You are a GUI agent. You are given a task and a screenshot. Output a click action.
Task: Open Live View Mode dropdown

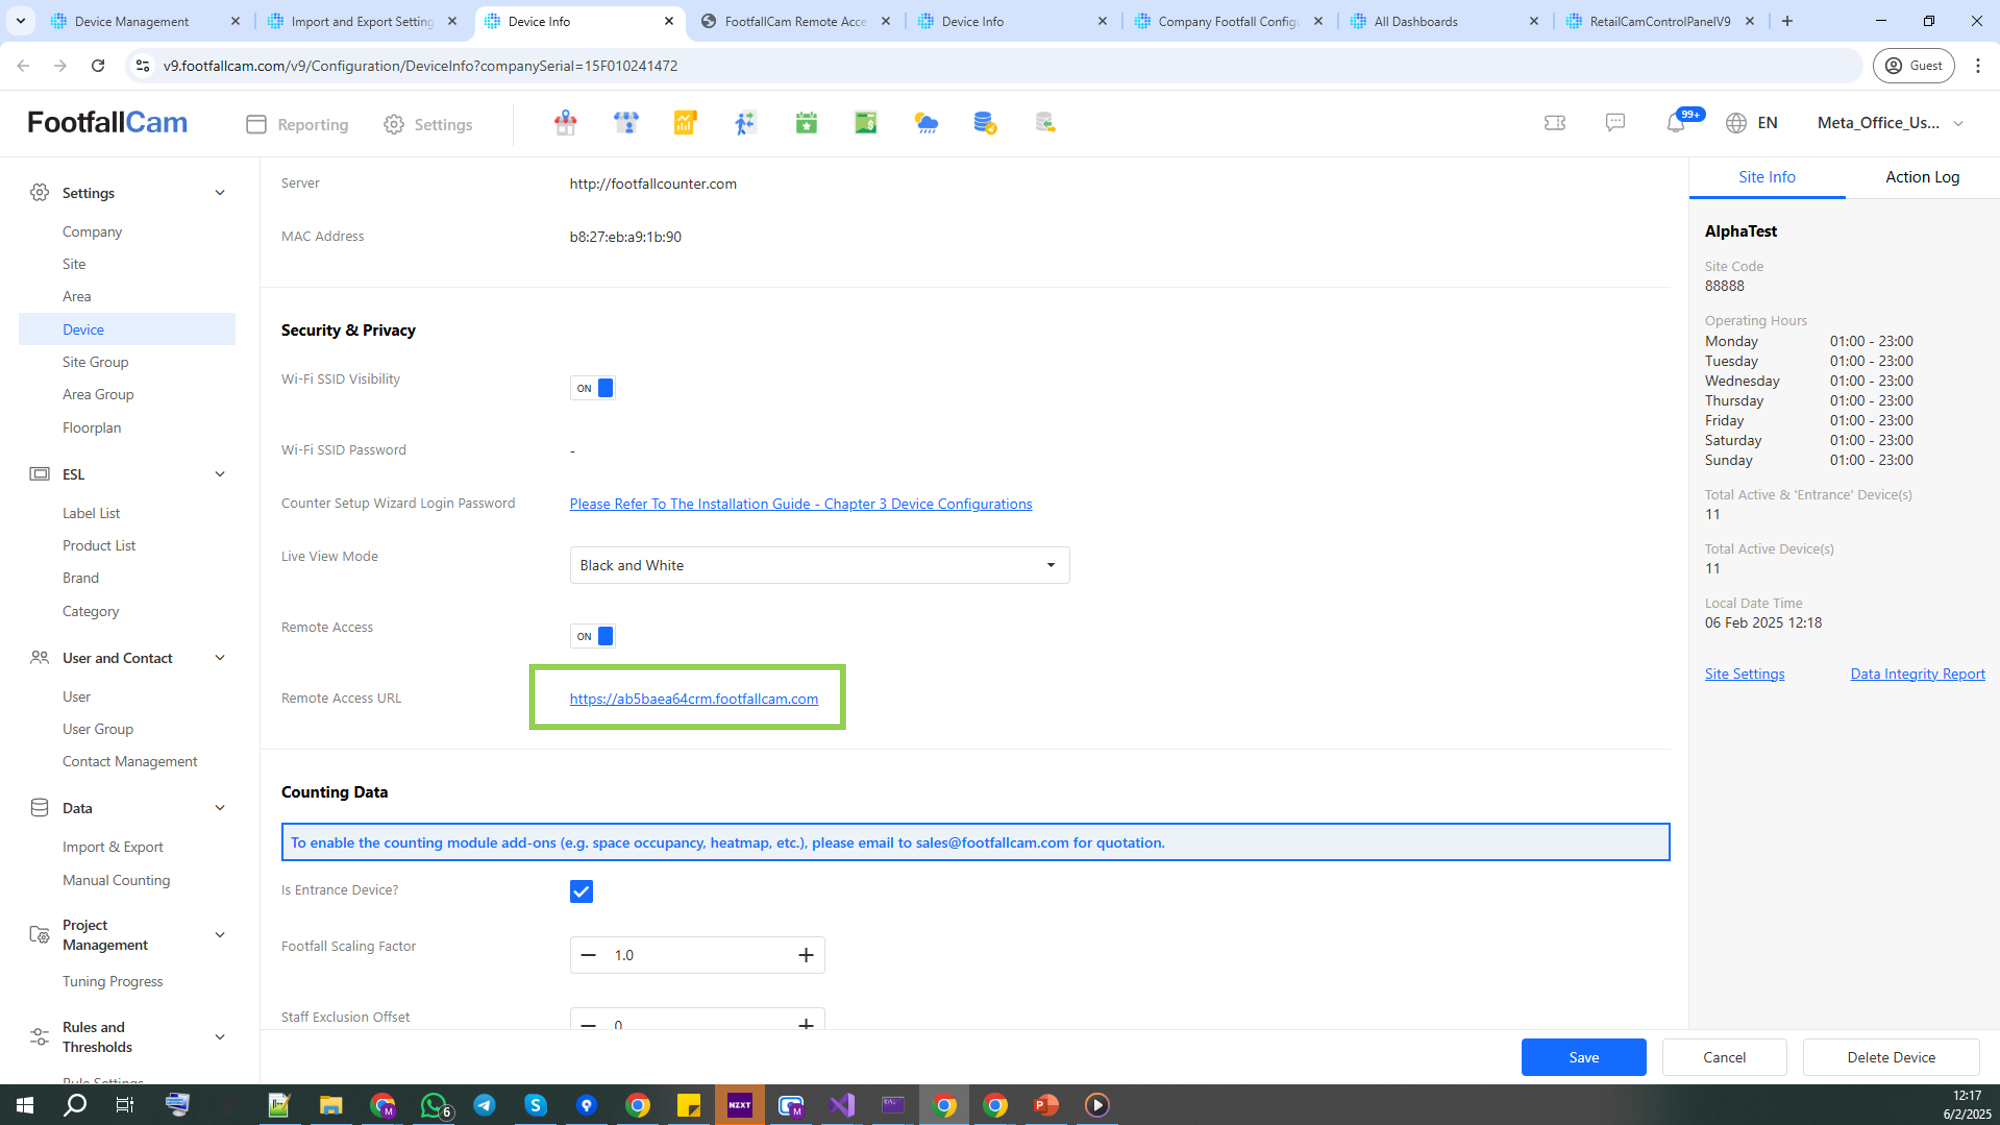[x=819, y=565]
